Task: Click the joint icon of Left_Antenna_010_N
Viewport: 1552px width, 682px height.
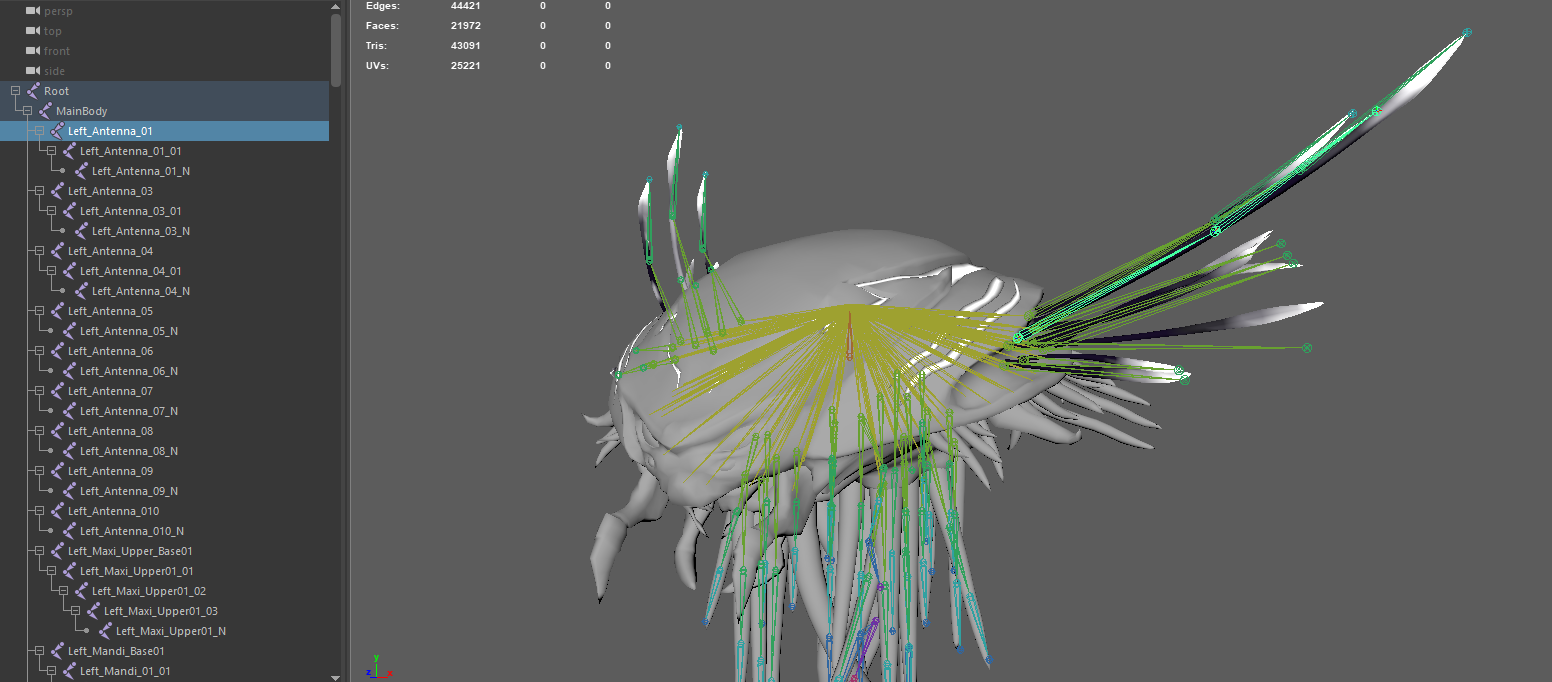Action: (x=69, y=531)
